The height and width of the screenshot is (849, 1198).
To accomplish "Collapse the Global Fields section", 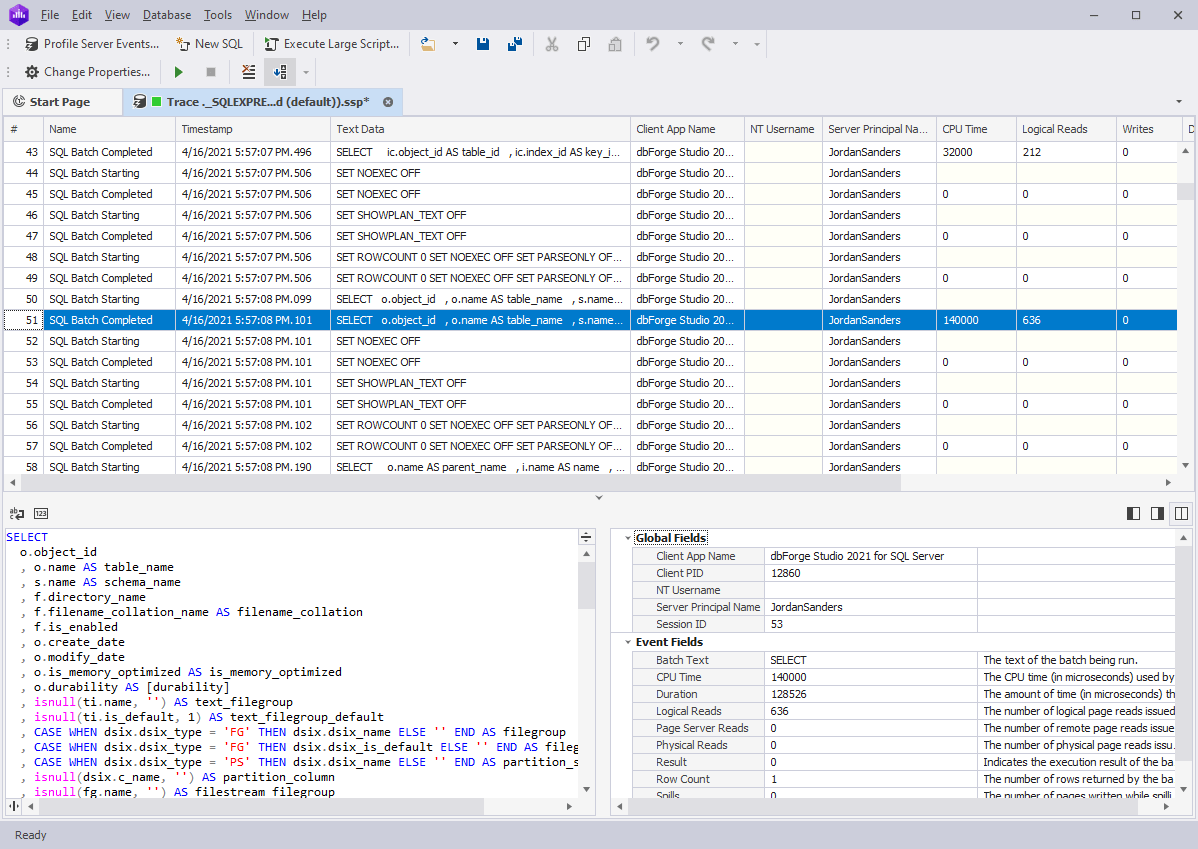I will coord(627,537).
